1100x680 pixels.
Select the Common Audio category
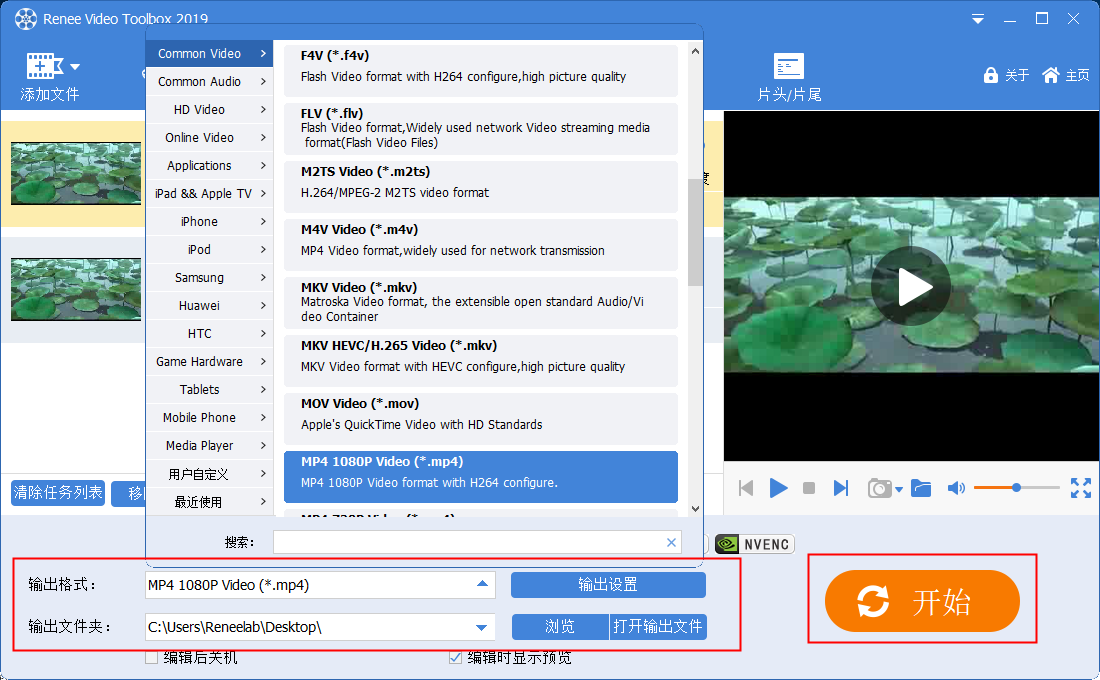pyautogui.click(x=210, y=81)
